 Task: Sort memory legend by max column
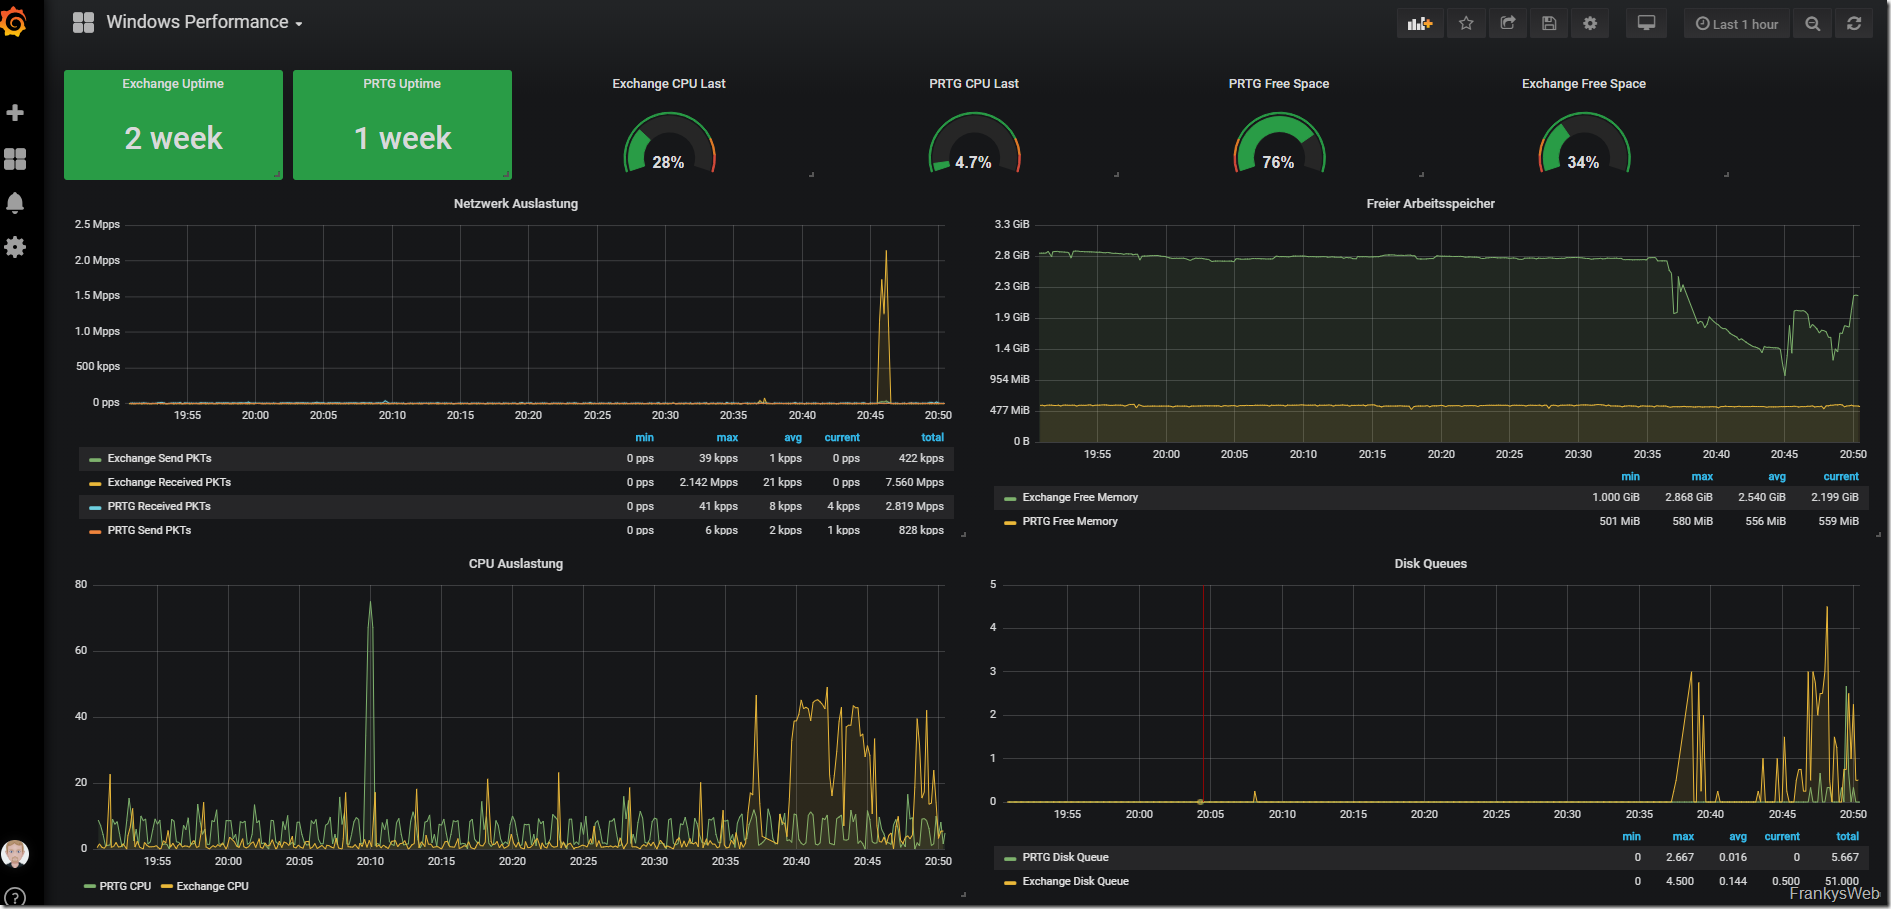[x=1702, y=476]
